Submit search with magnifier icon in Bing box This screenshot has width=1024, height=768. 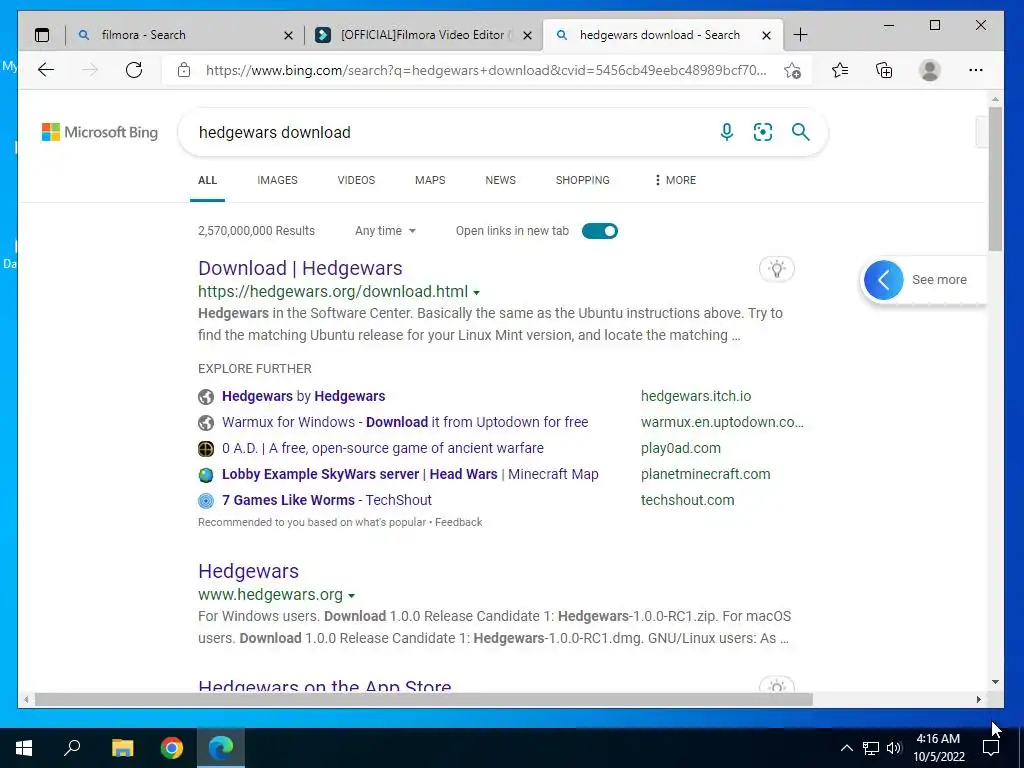(x=801, y=132)
